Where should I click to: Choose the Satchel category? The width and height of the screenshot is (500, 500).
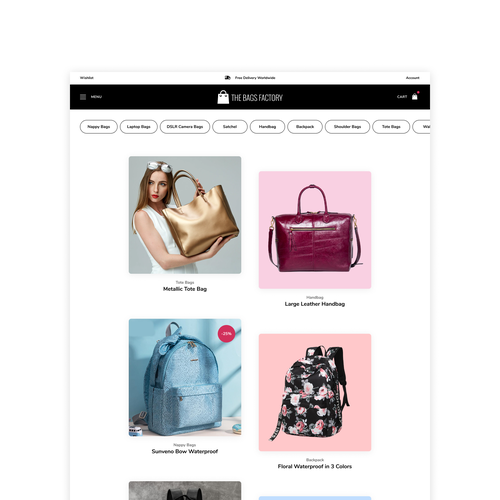click(230, 127)
